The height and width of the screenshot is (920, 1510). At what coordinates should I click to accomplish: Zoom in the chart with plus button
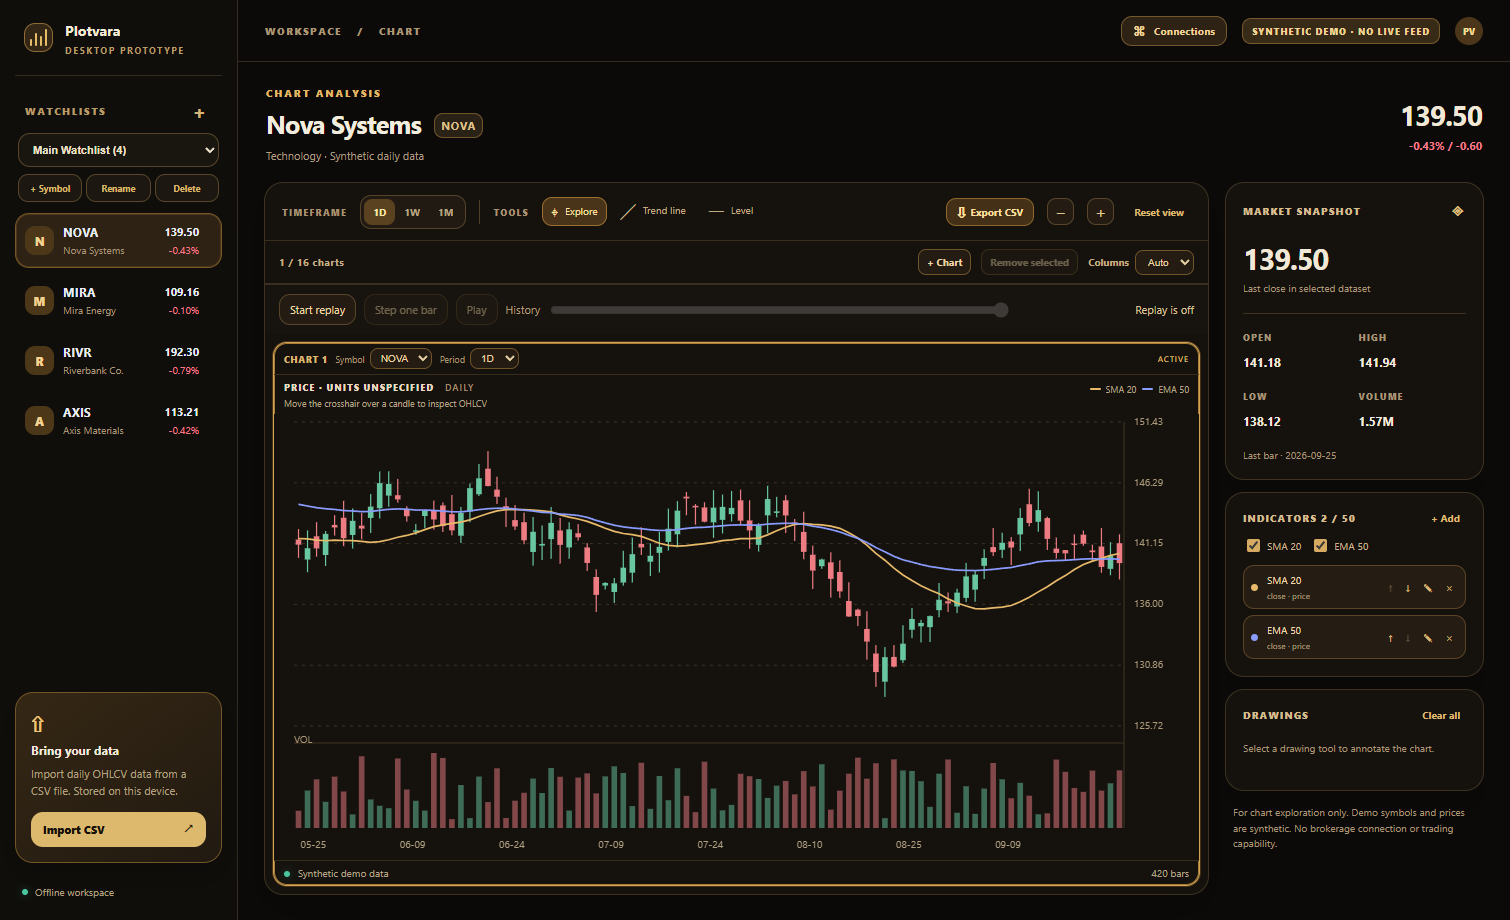point(1100,212)
